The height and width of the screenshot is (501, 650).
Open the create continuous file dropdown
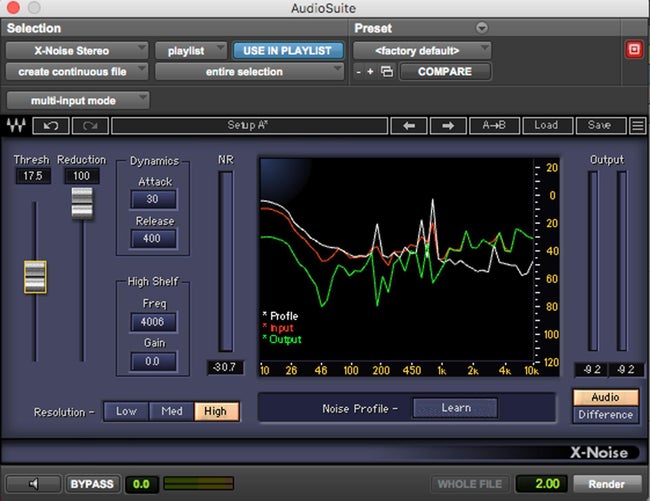pyautogui.click(x=76, y=72)
